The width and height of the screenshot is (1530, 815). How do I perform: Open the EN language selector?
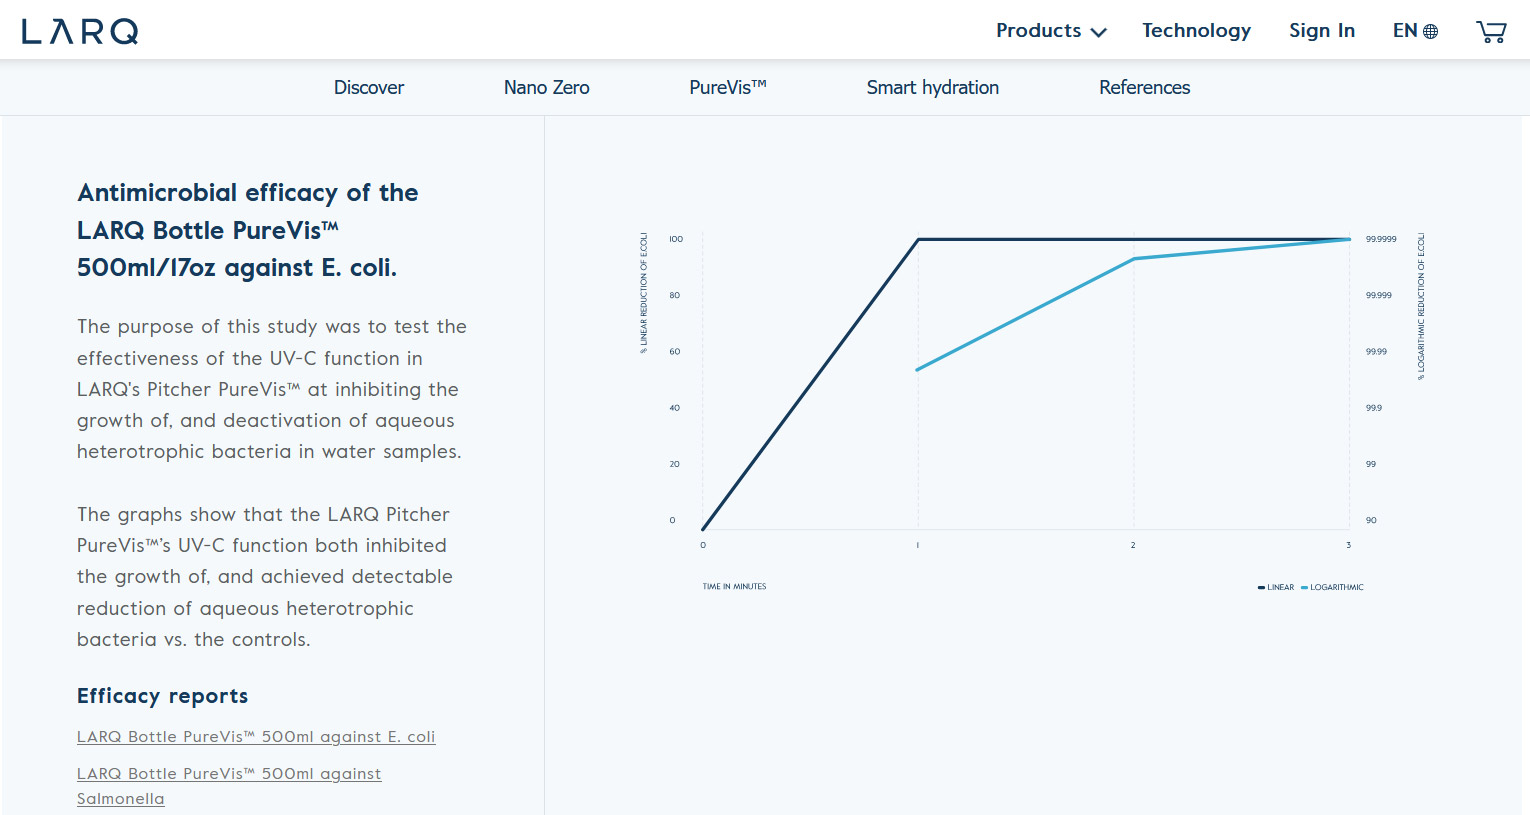[x=1415, y=31]
